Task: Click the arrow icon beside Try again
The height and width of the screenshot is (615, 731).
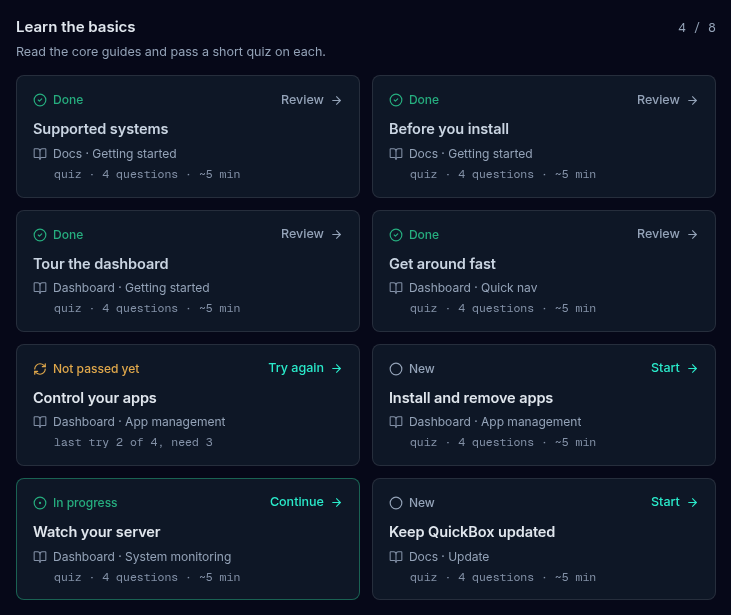Action: (x=337, y=368)
